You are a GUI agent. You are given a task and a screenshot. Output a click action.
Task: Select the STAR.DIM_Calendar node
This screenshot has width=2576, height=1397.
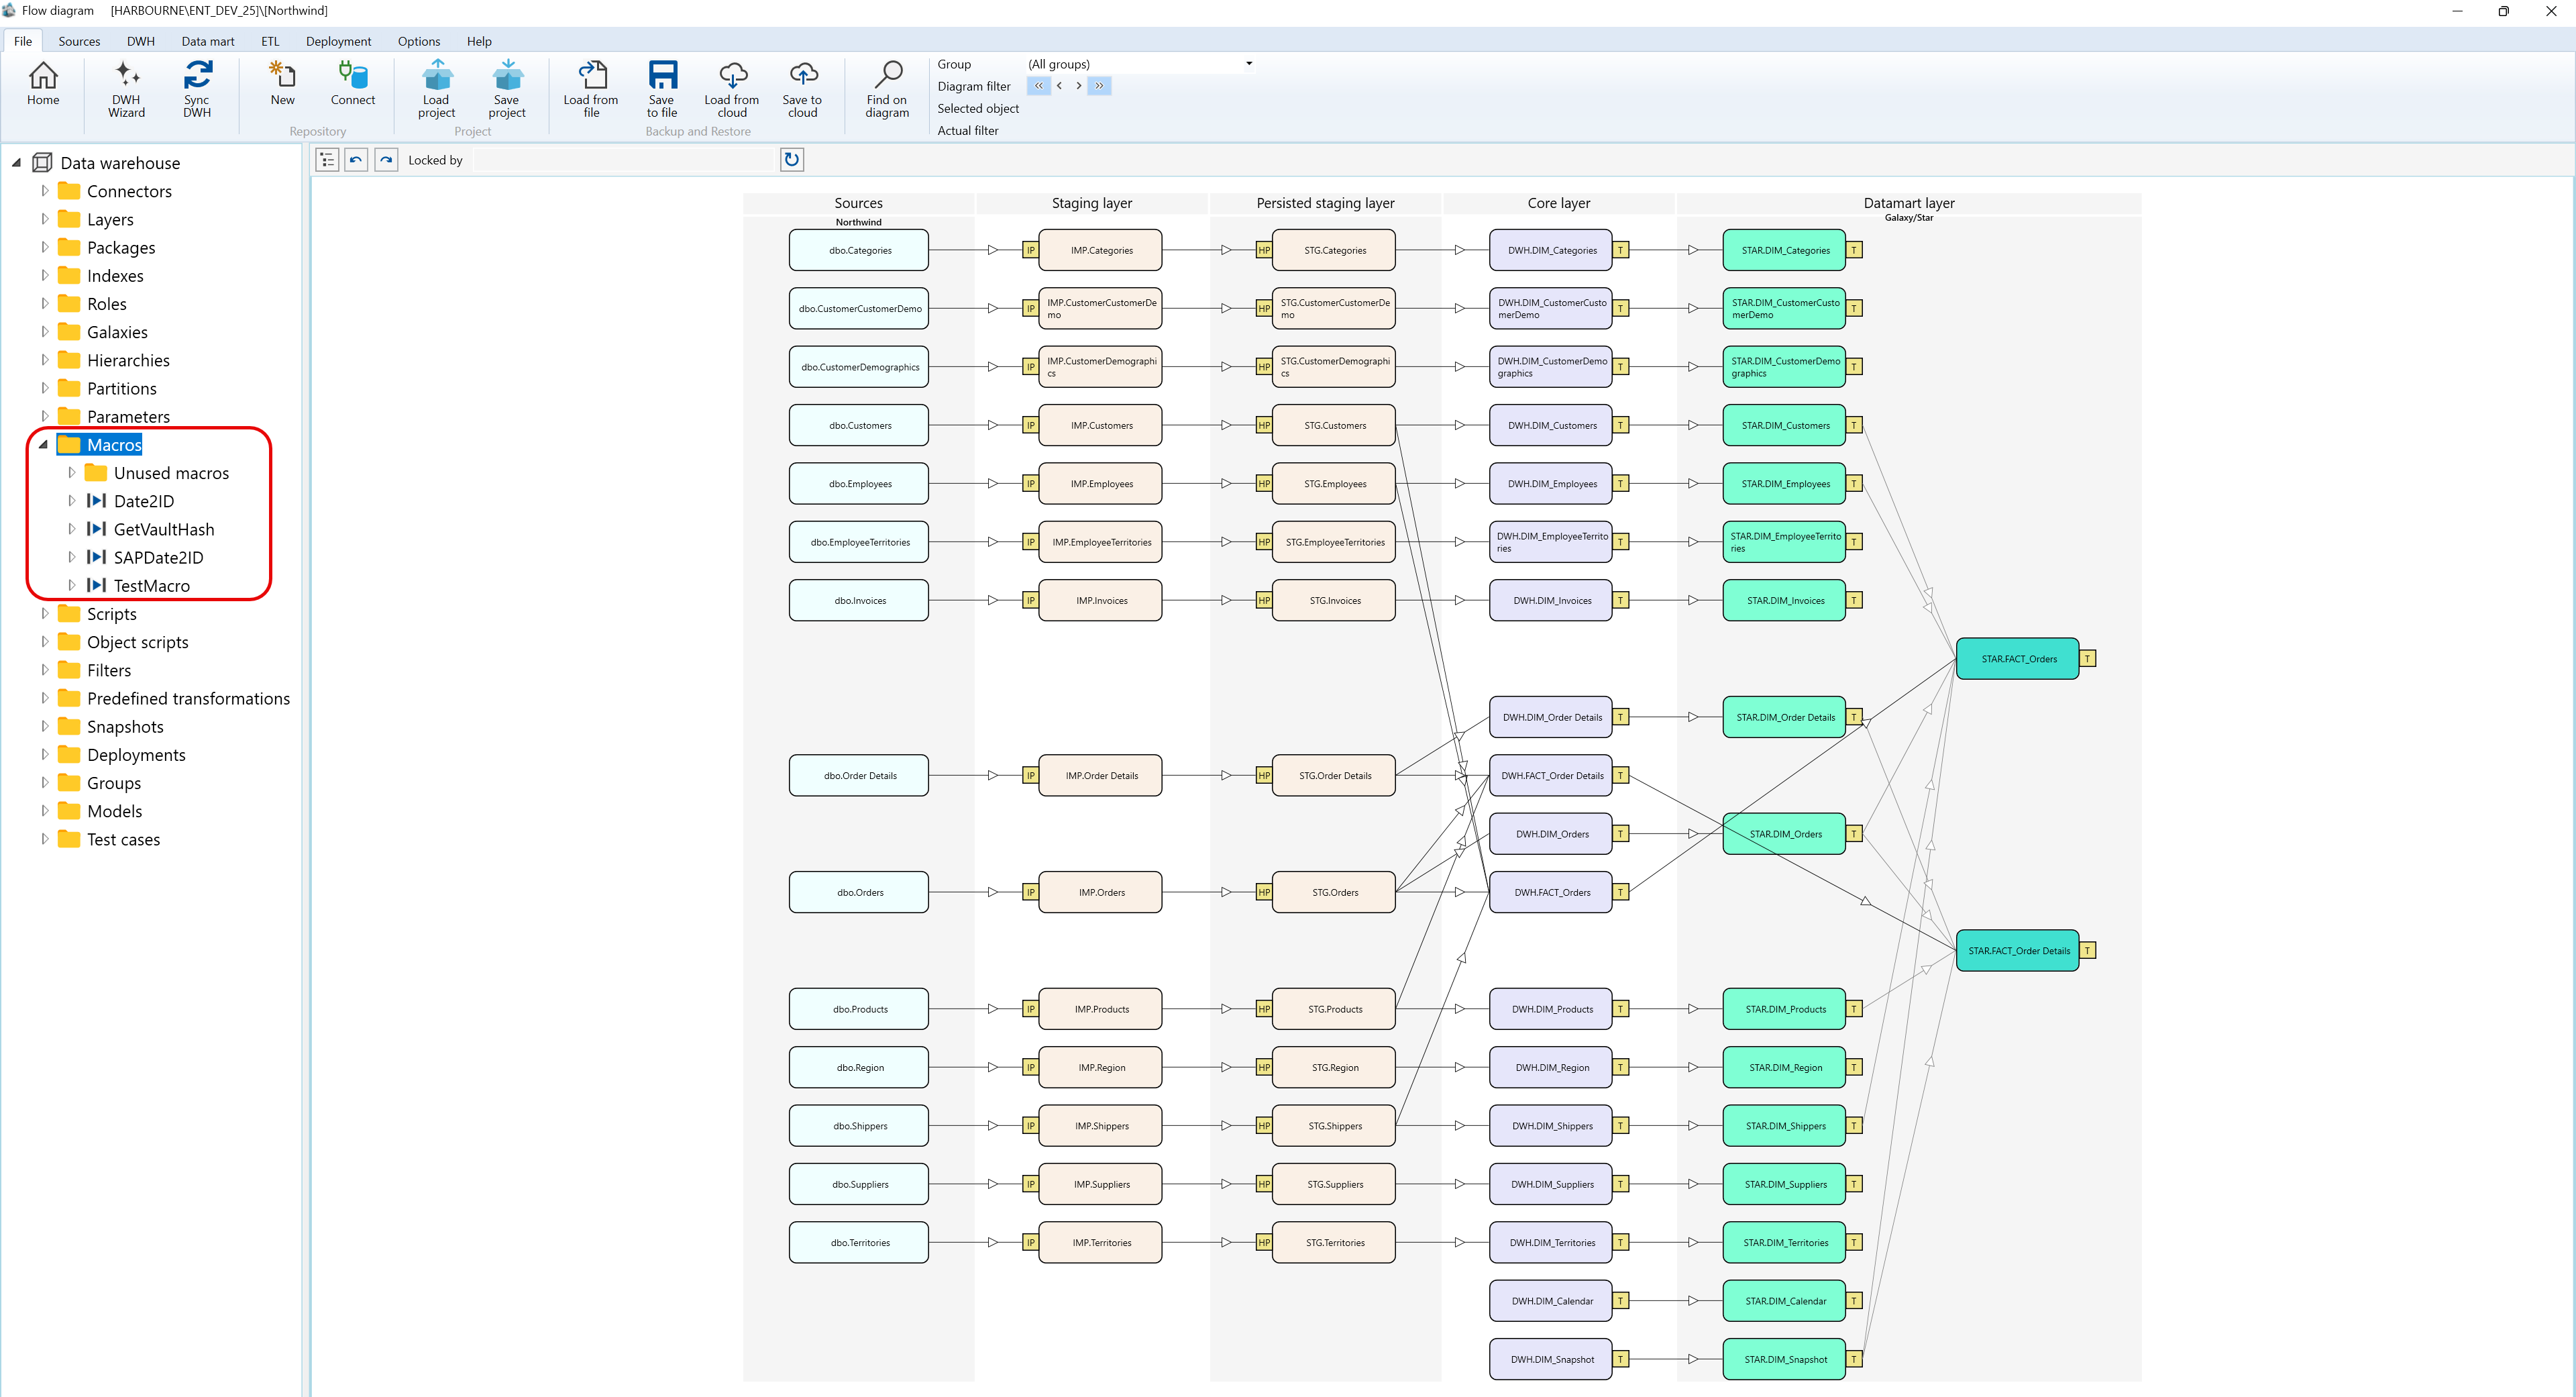tap(1785, 1301)
